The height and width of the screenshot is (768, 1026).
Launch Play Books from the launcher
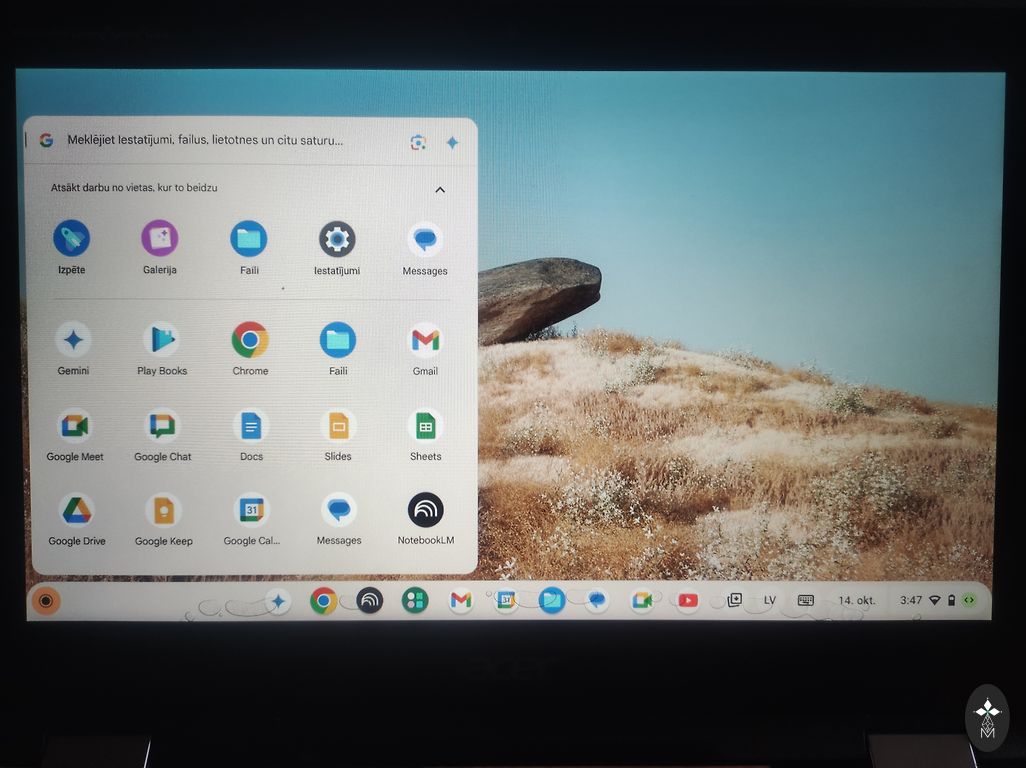coord(161,341)
